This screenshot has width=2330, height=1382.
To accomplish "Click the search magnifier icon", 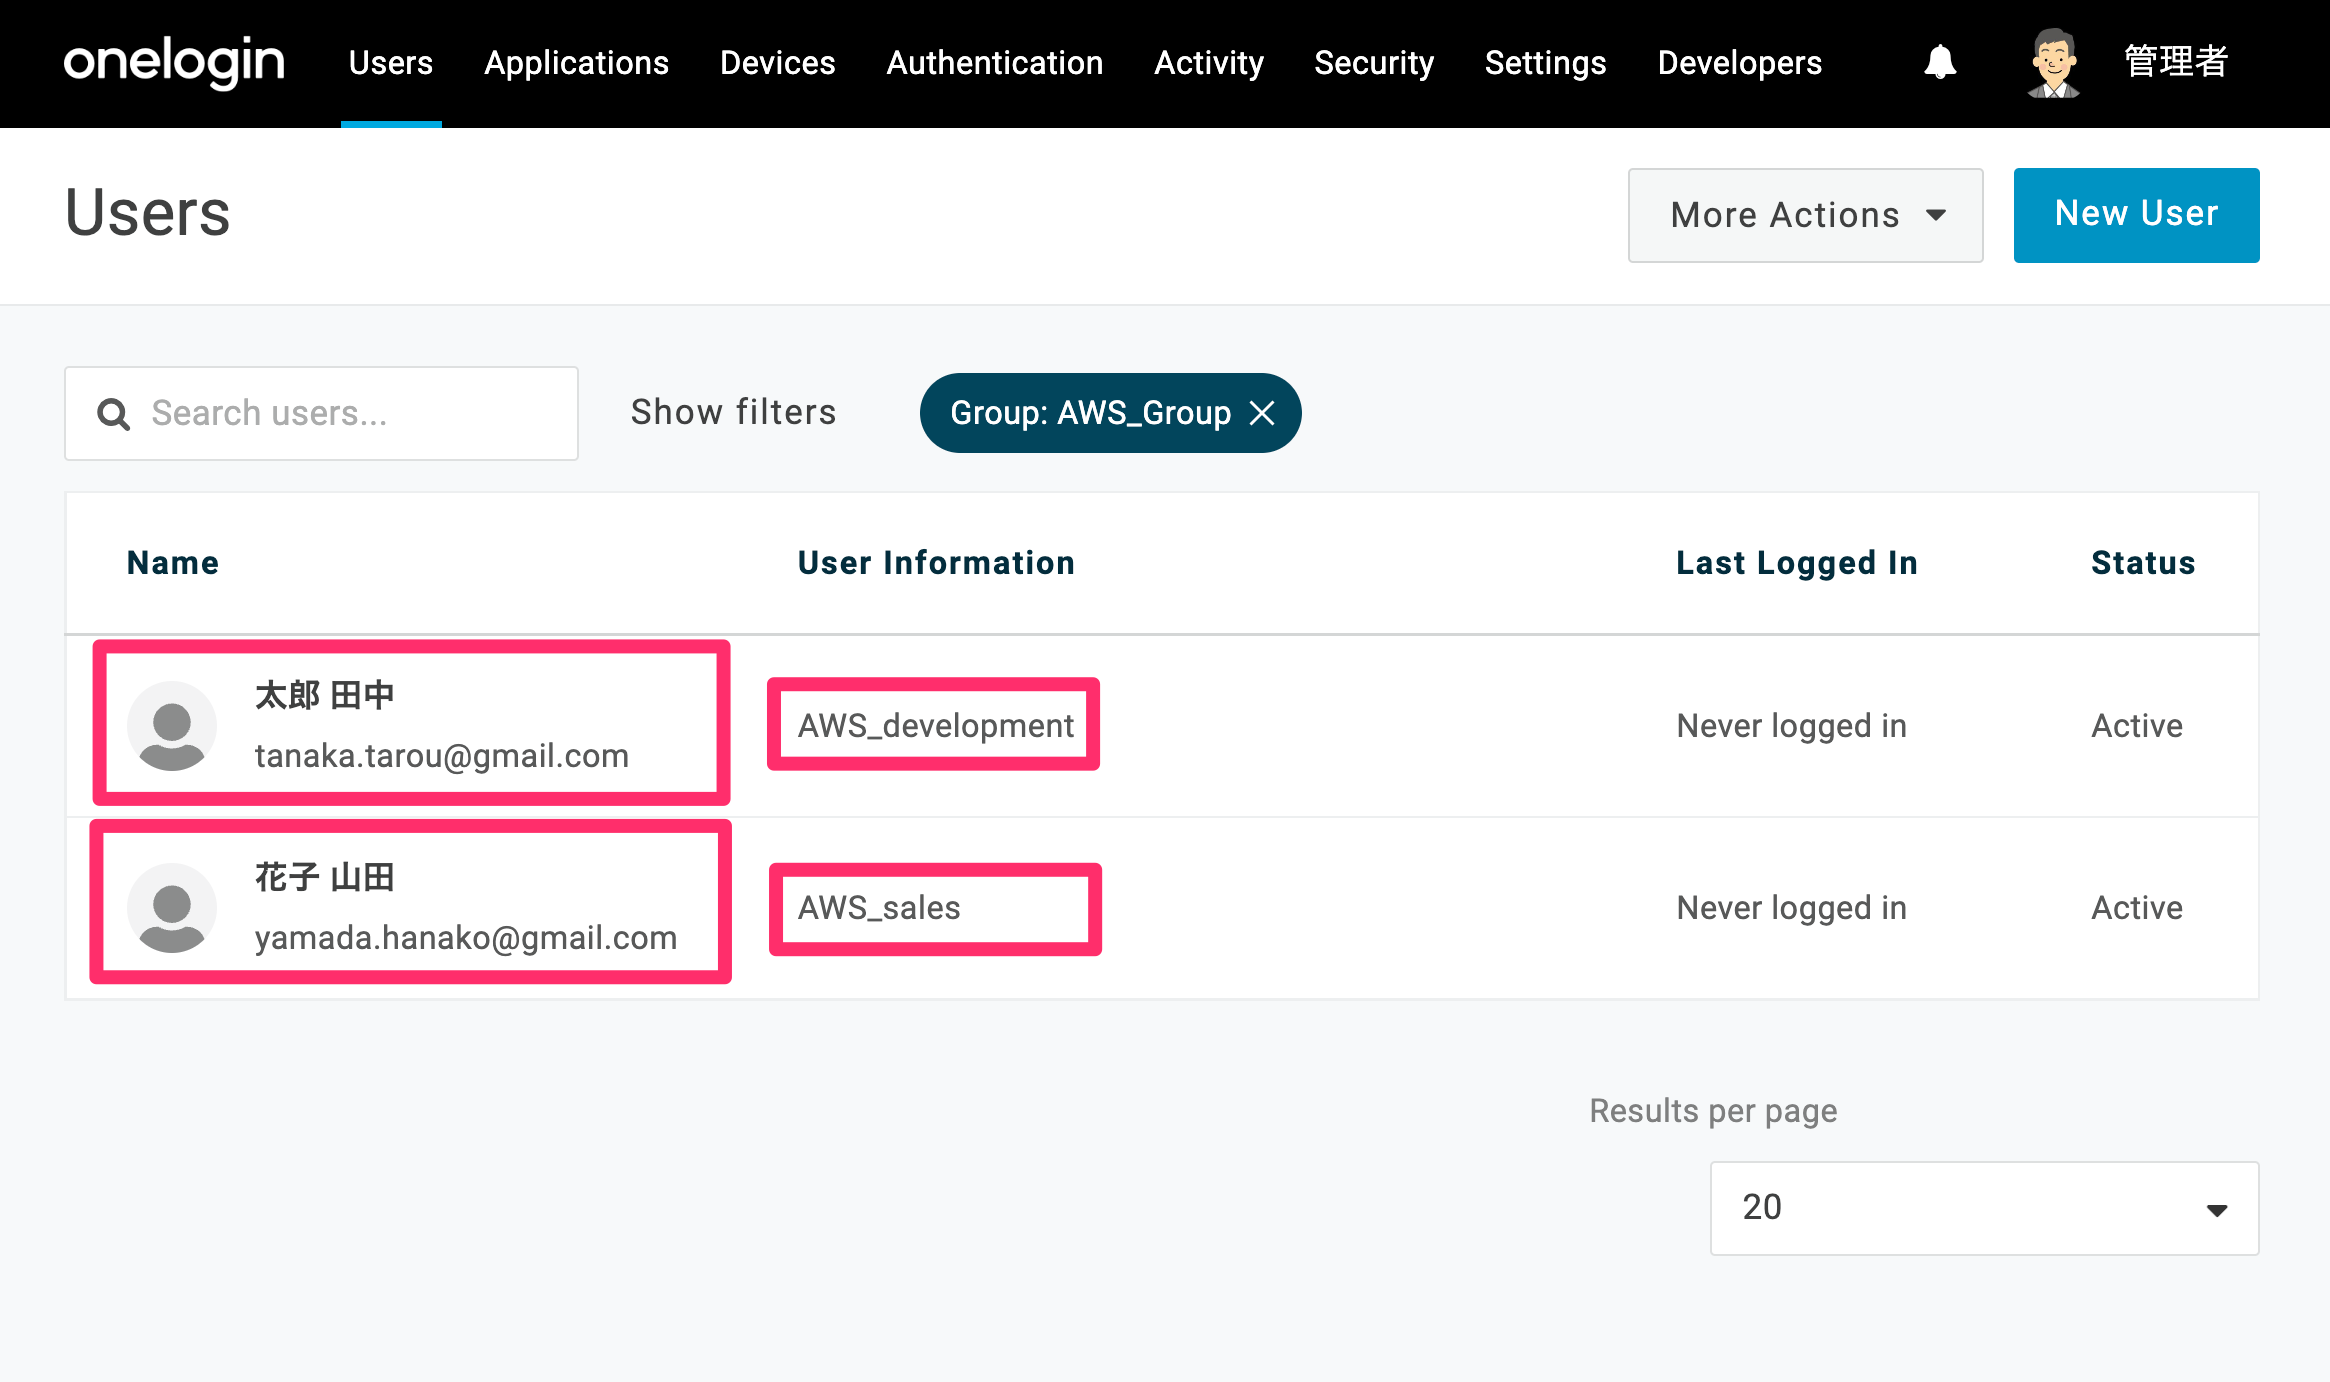I will coord(113,414).
